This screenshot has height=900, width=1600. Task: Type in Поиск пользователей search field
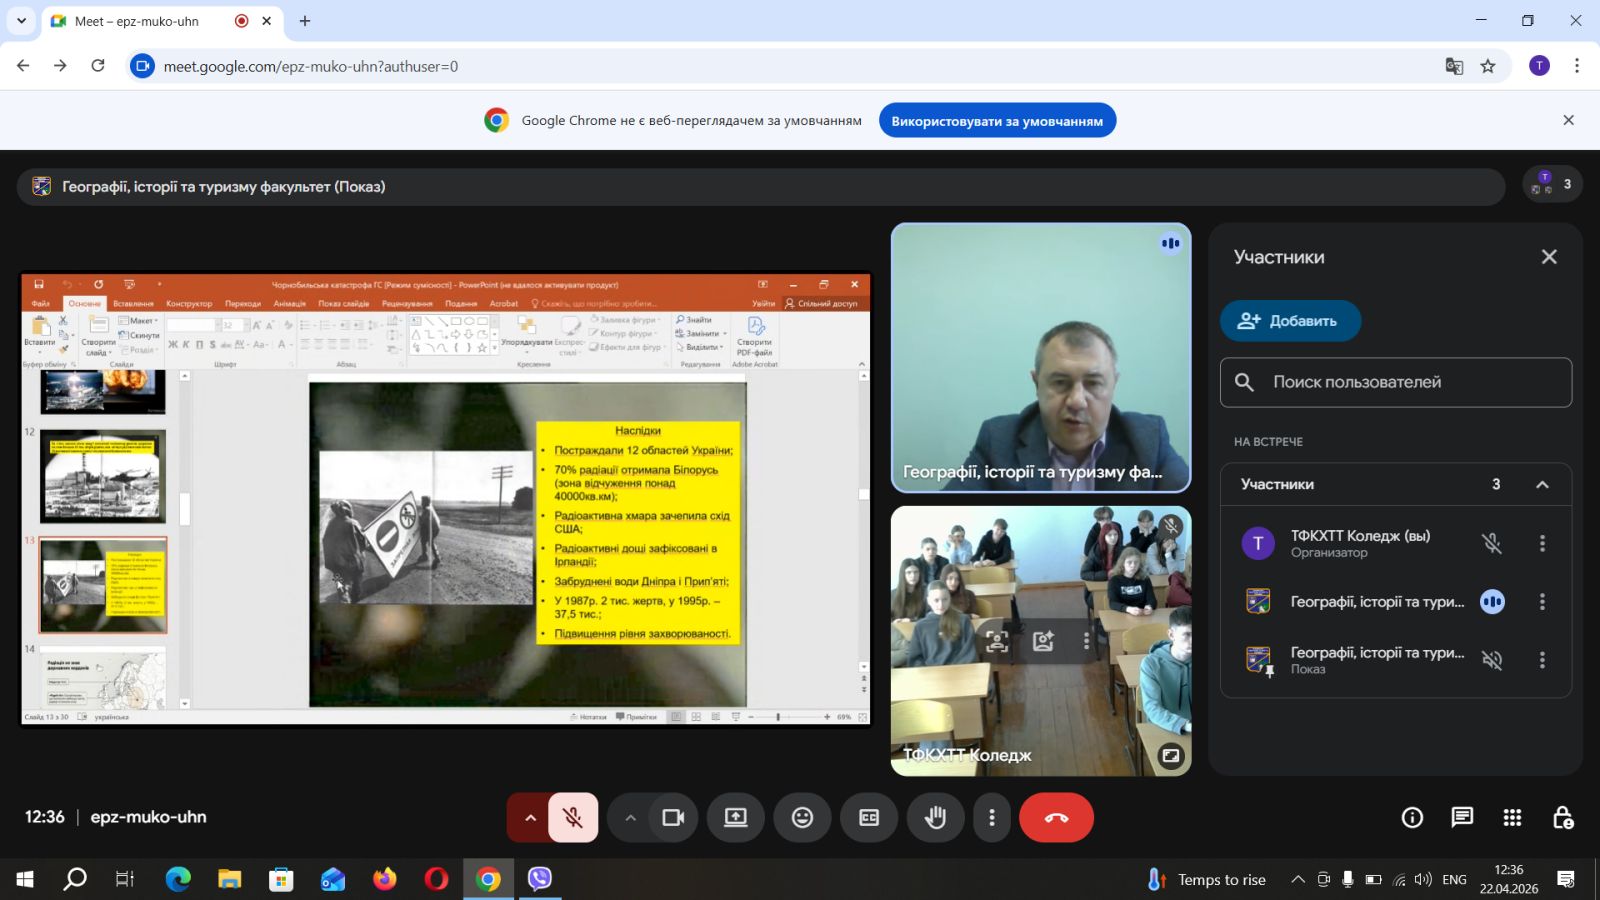click(x=1410, y=382)
